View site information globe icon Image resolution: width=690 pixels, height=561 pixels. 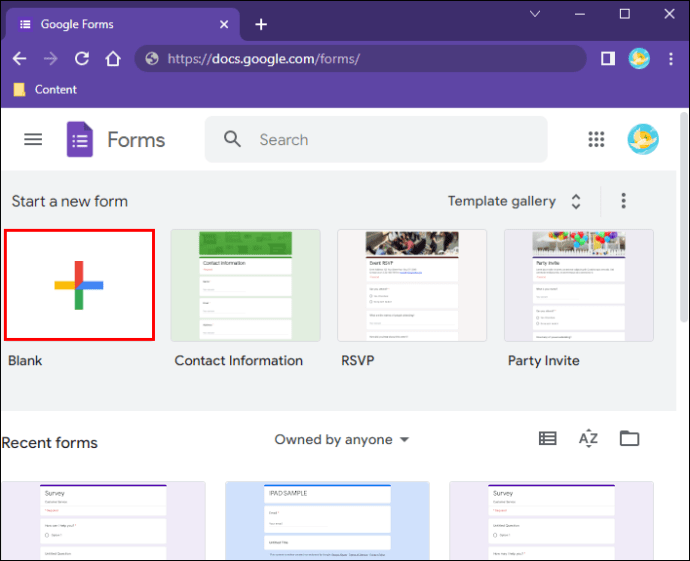152,59
